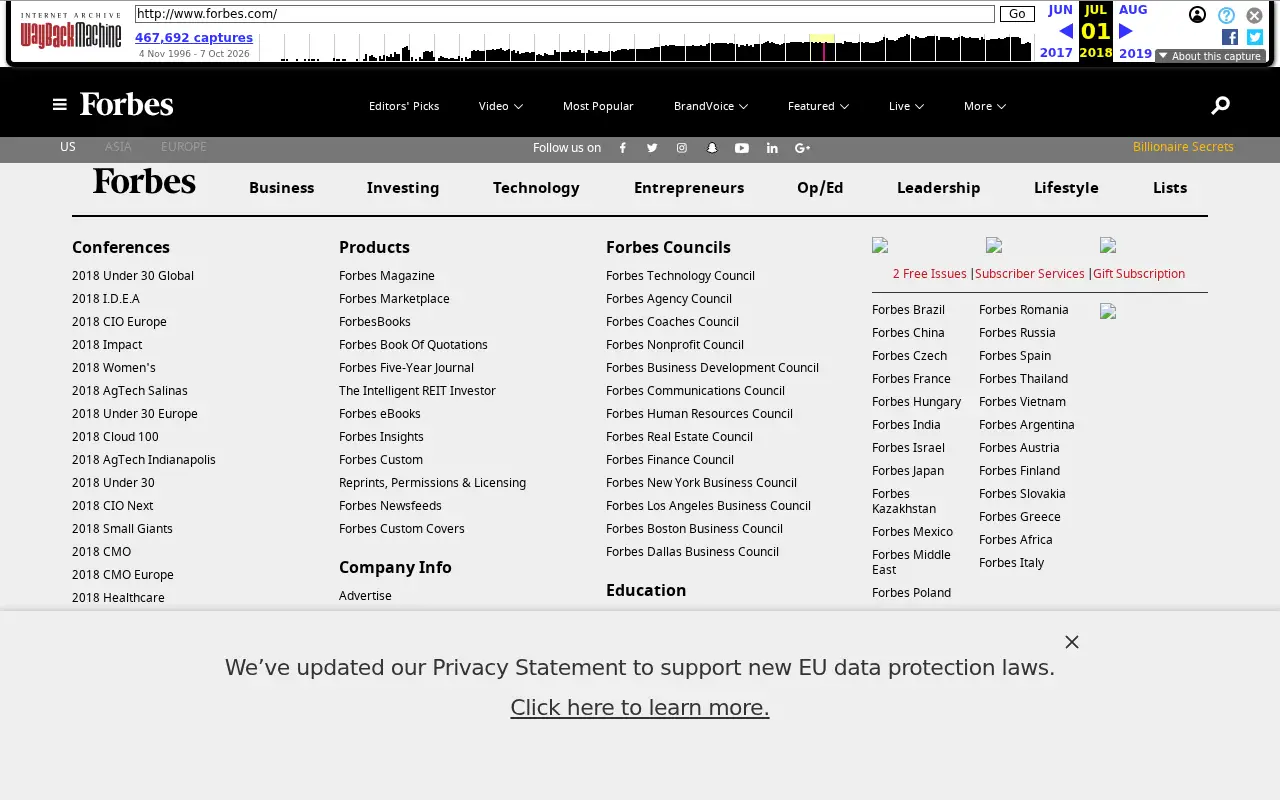
Task: Open Forbes Instagram icon
Action: (x=682, y=148)
